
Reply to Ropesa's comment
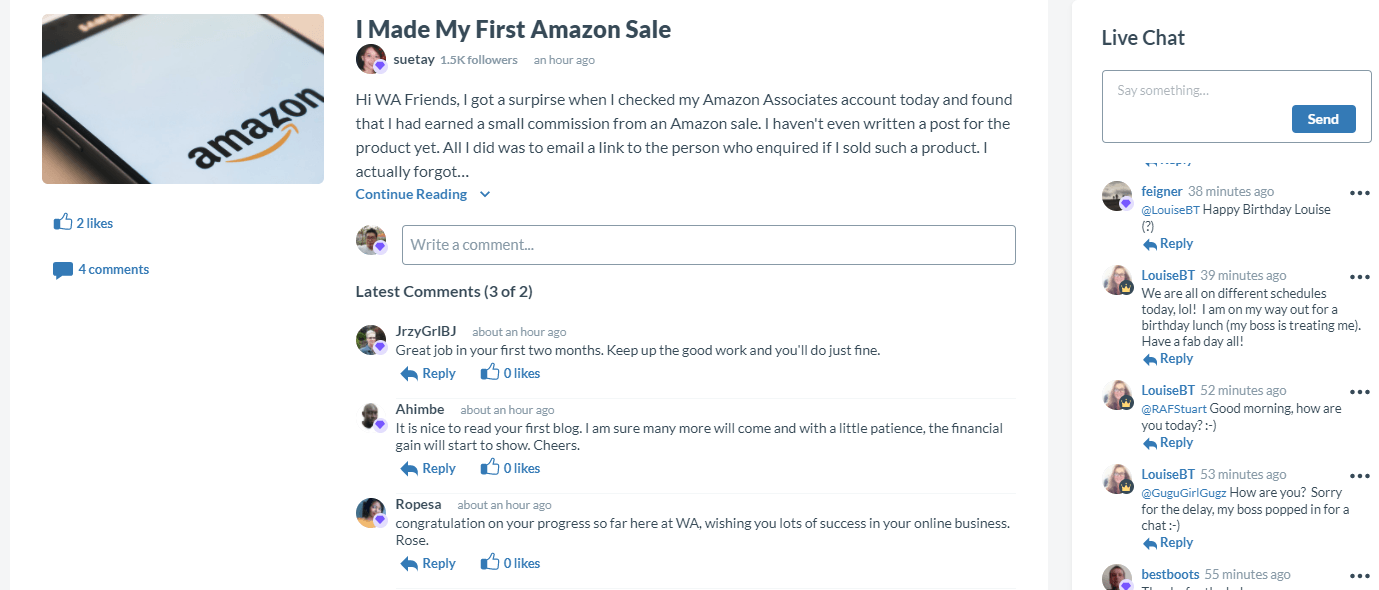coord(428,563)
